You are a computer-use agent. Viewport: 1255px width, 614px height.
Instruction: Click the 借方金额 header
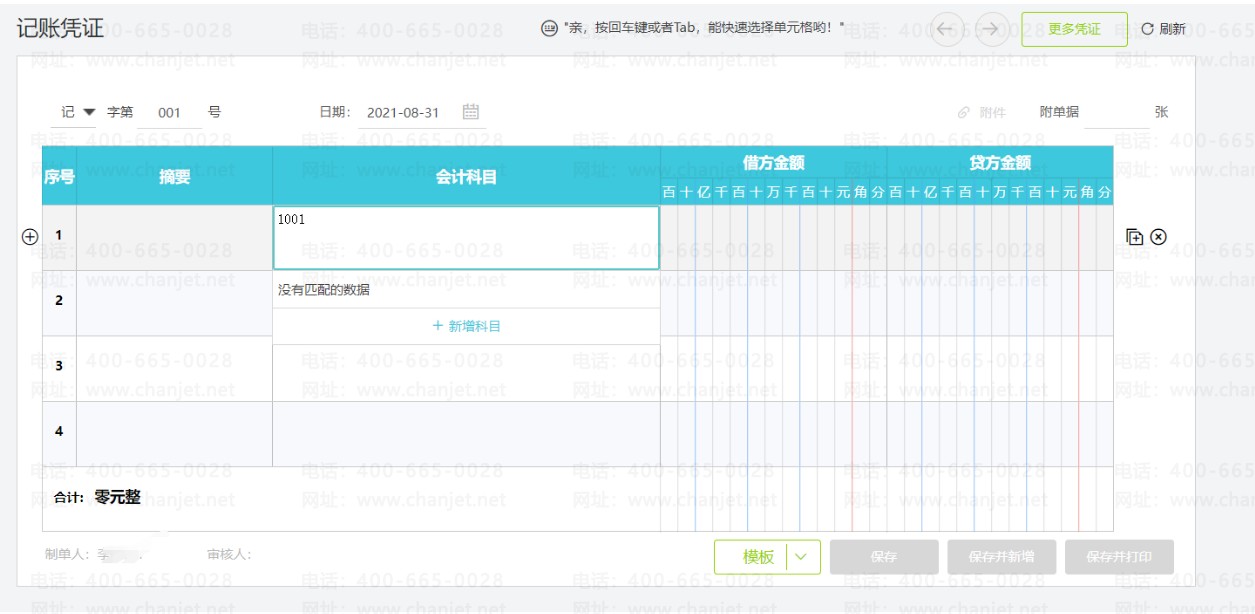click(x=773, y=162)
